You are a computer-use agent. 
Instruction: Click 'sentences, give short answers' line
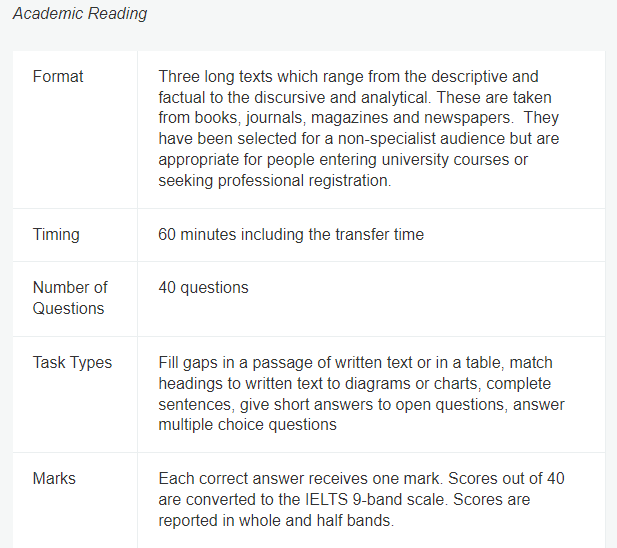(x=361, y=404)
